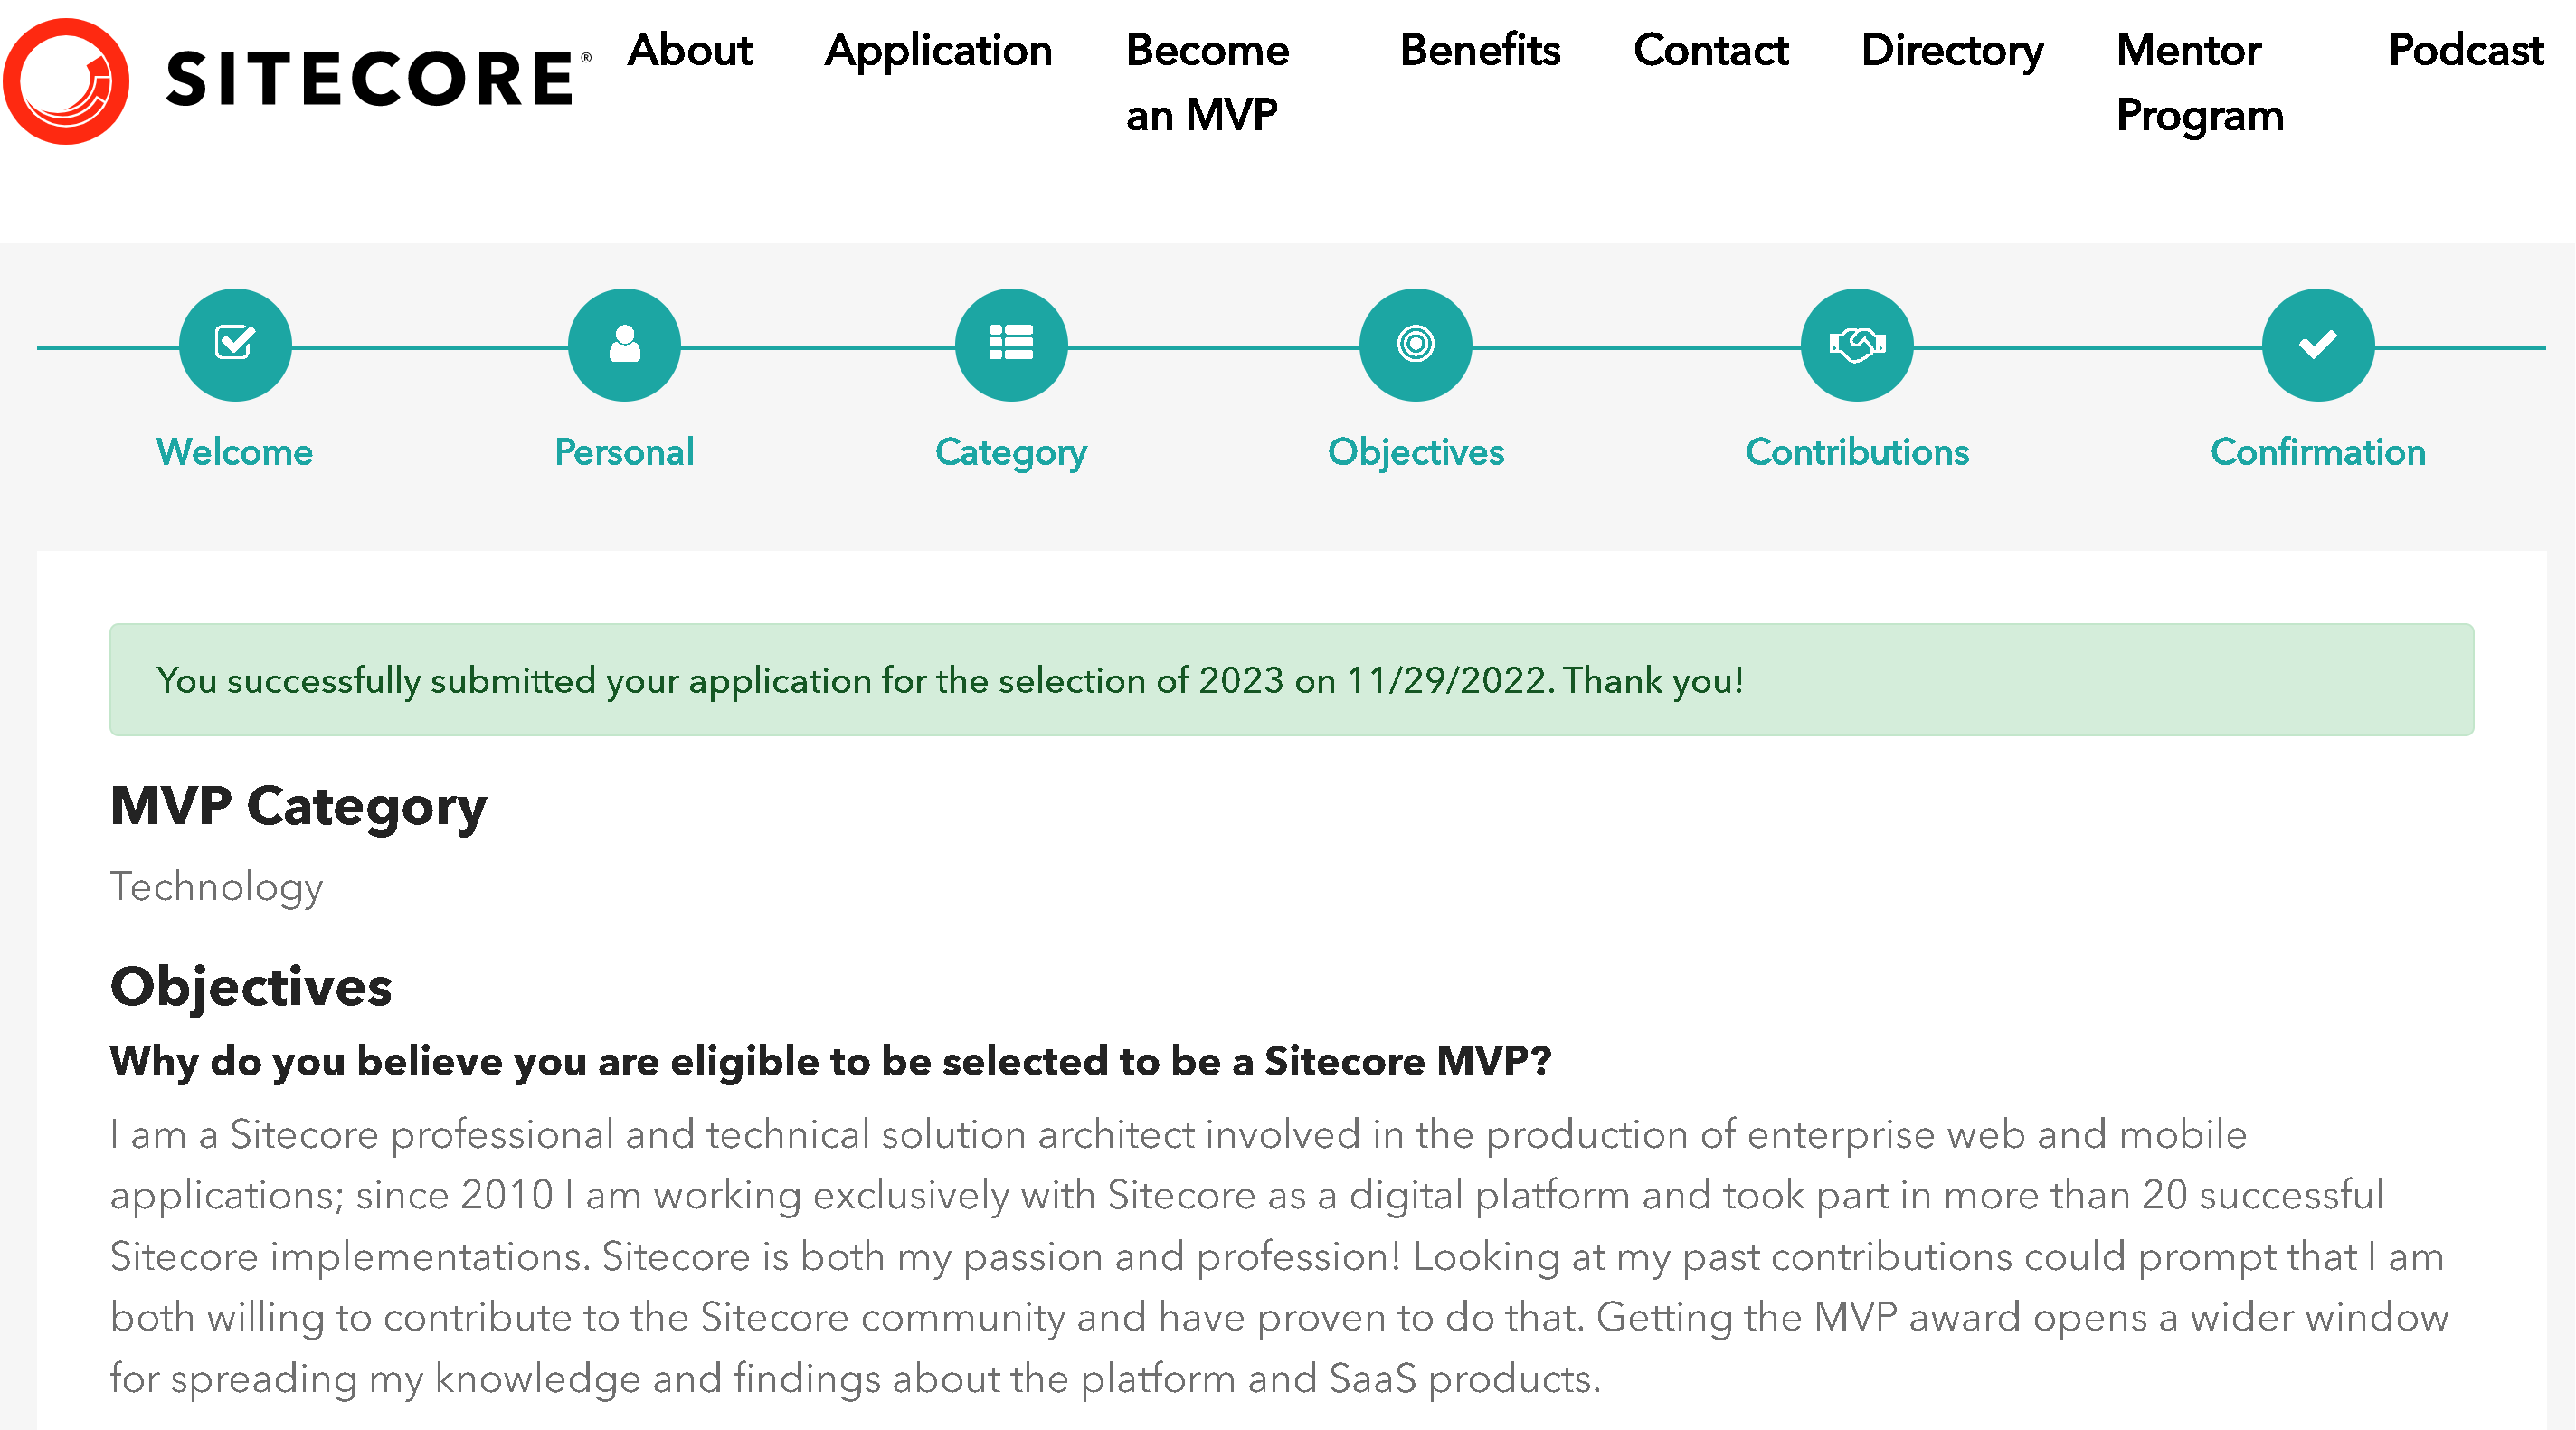The height and width of the screenshot is (1430, 2576).
Task: Click the SITECORE wordmark text
Action: point(370,80)
